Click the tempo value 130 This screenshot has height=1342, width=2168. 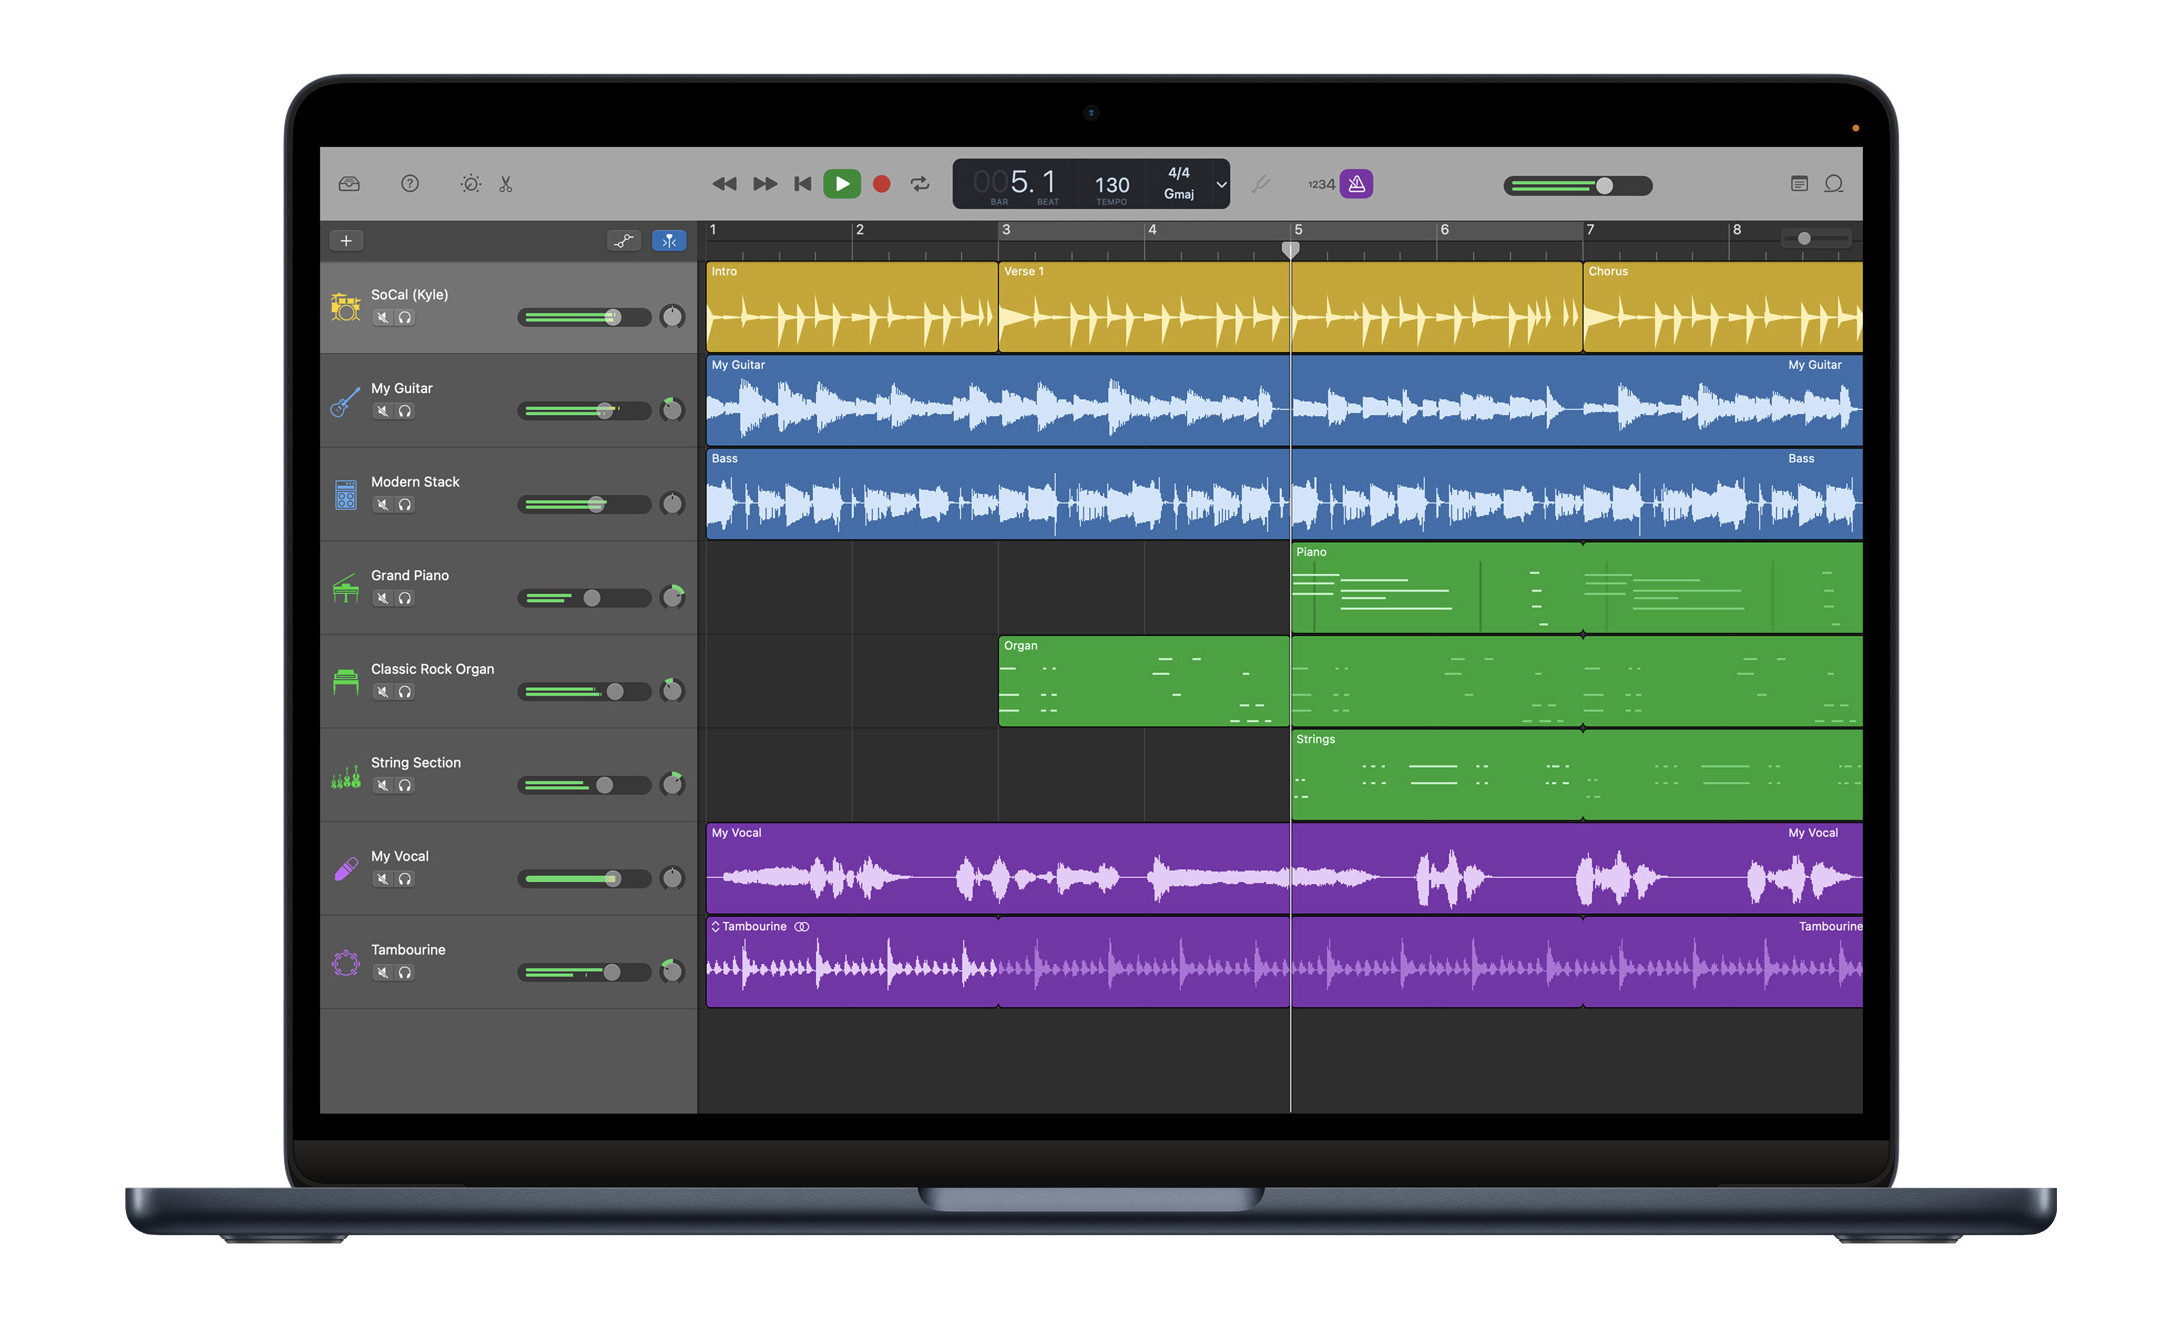(1112, 185)
